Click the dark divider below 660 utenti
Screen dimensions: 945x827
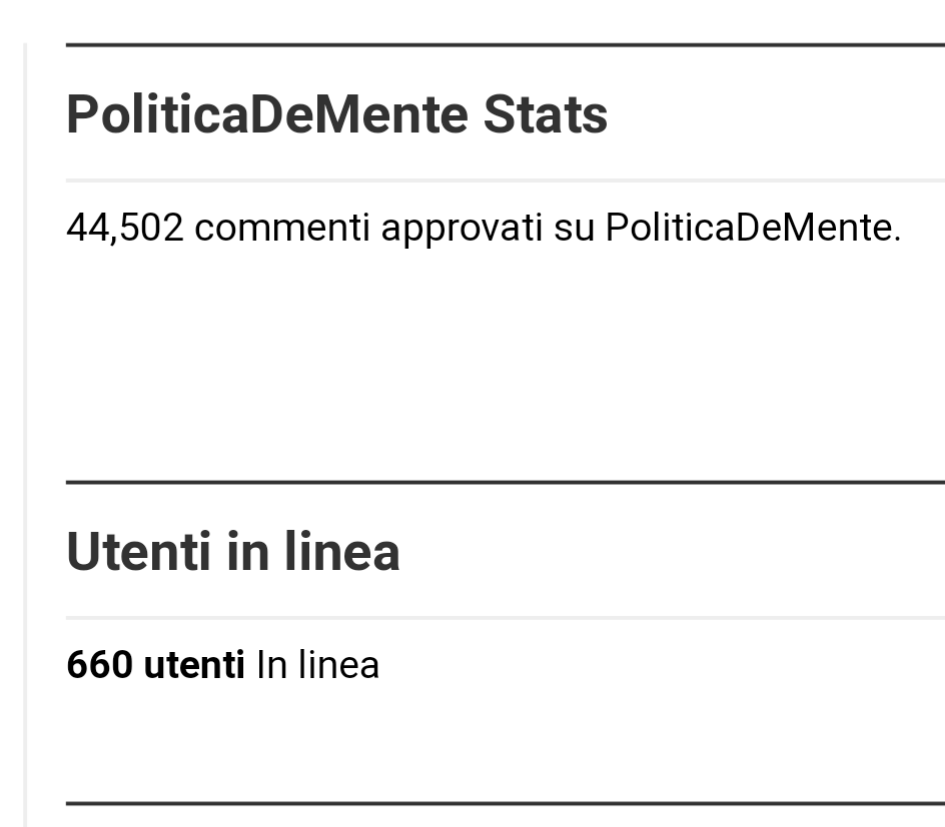[x=505, y=803]
